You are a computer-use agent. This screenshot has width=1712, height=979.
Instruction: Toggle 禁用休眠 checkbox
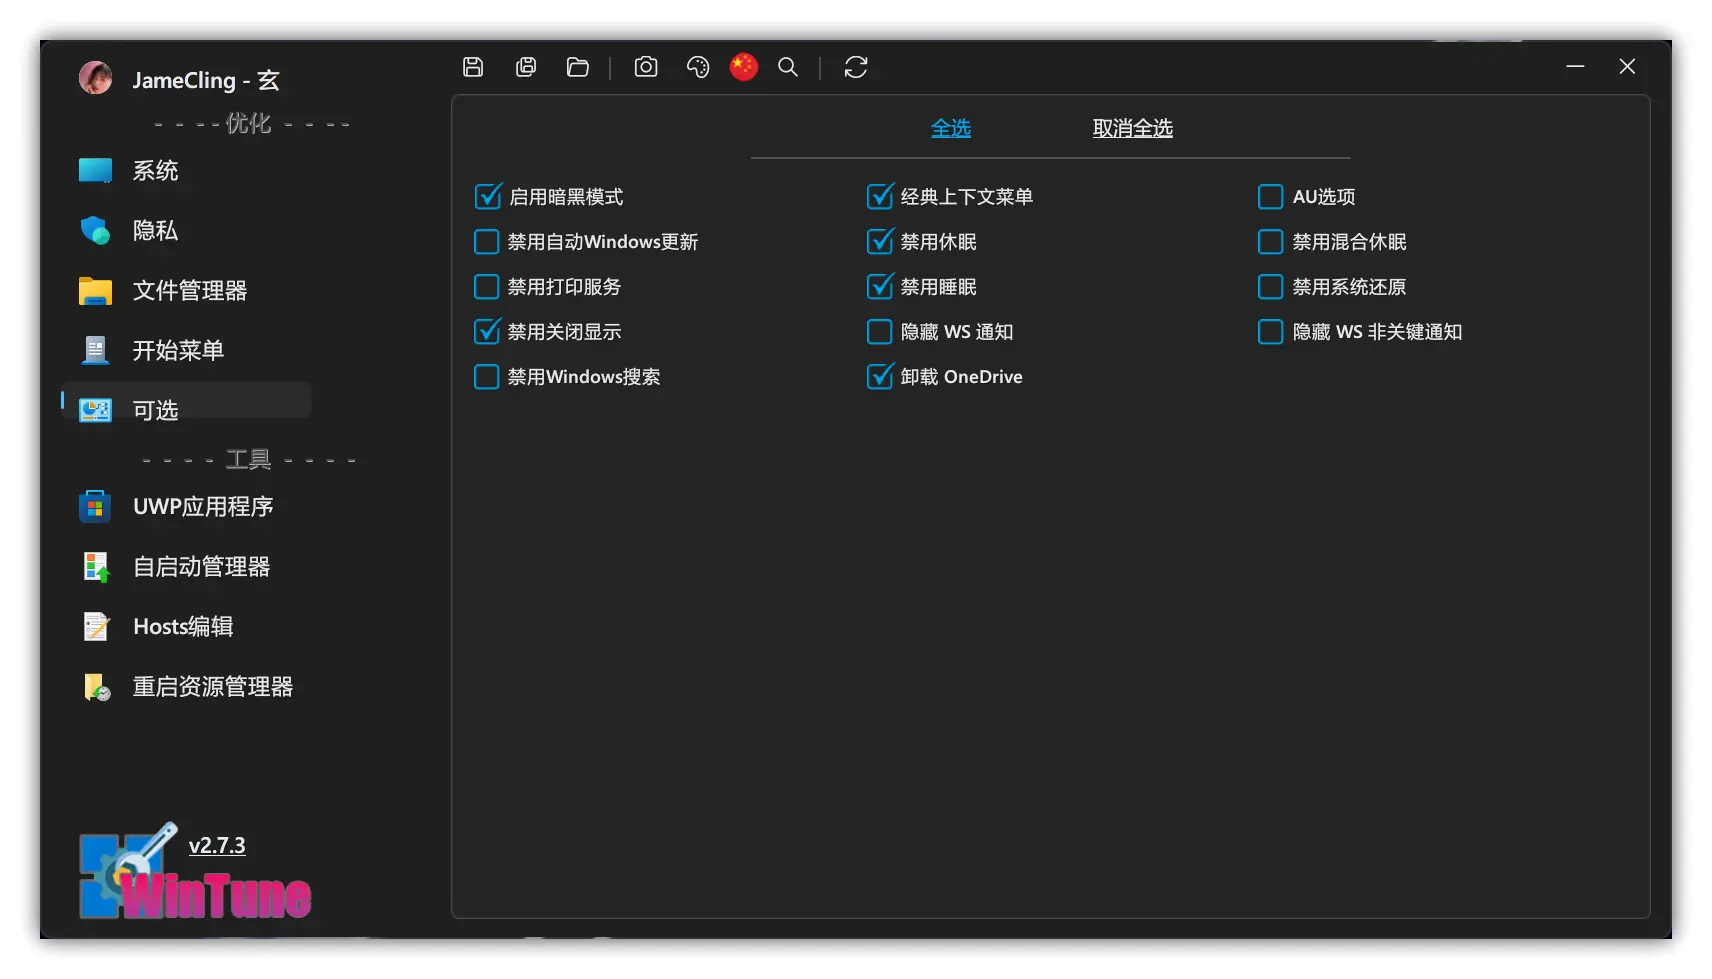[x=880, y=241]
